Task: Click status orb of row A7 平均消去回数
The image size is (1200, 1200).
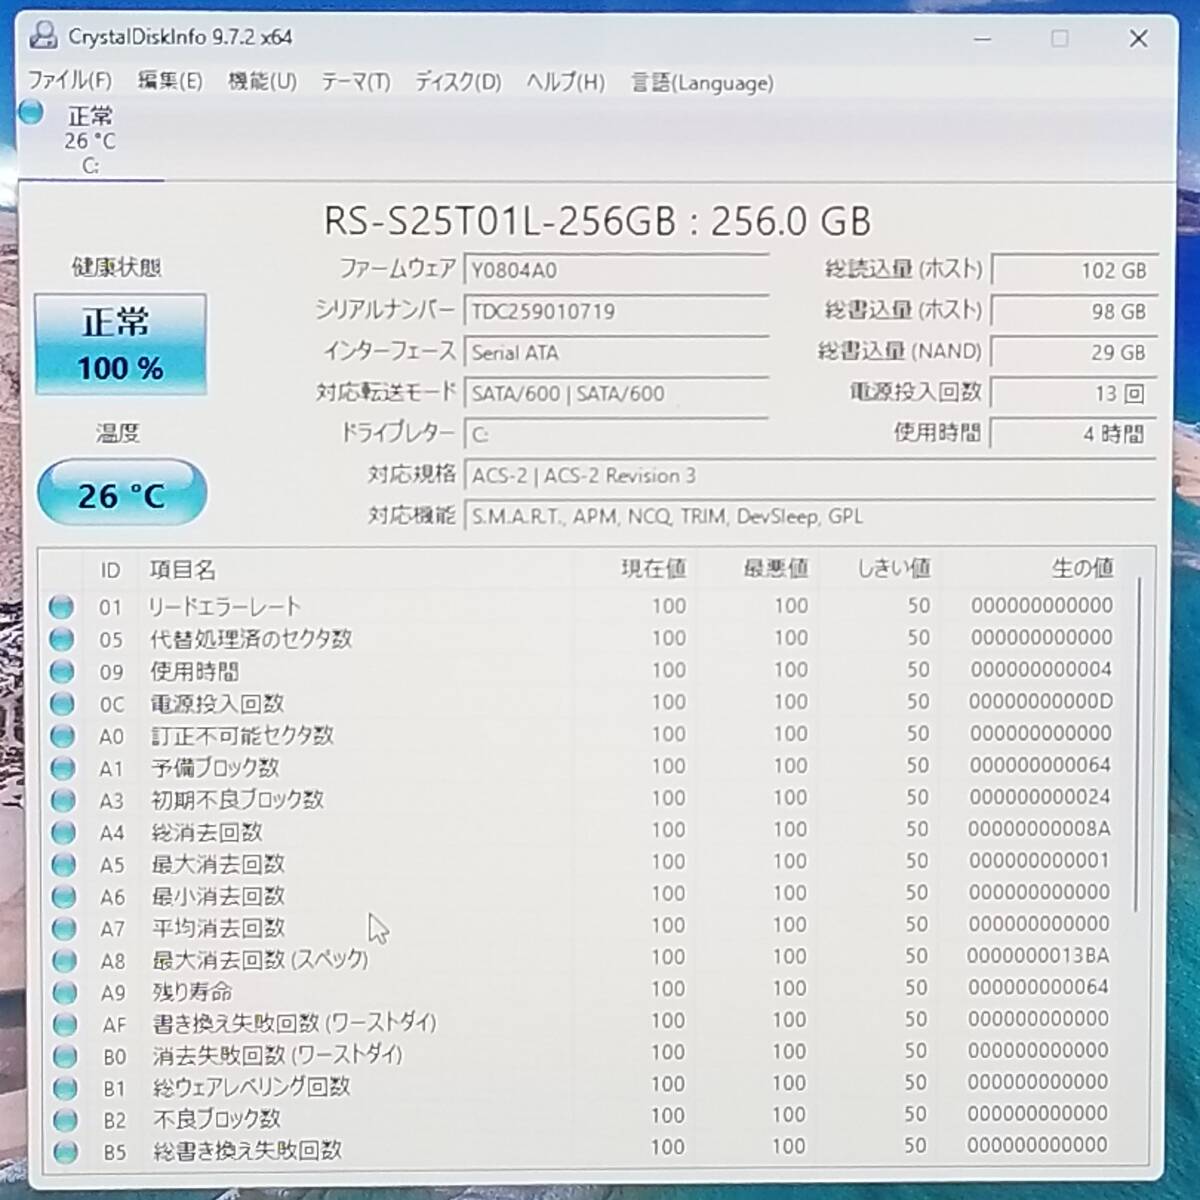Action: click(x=64, y=928)
